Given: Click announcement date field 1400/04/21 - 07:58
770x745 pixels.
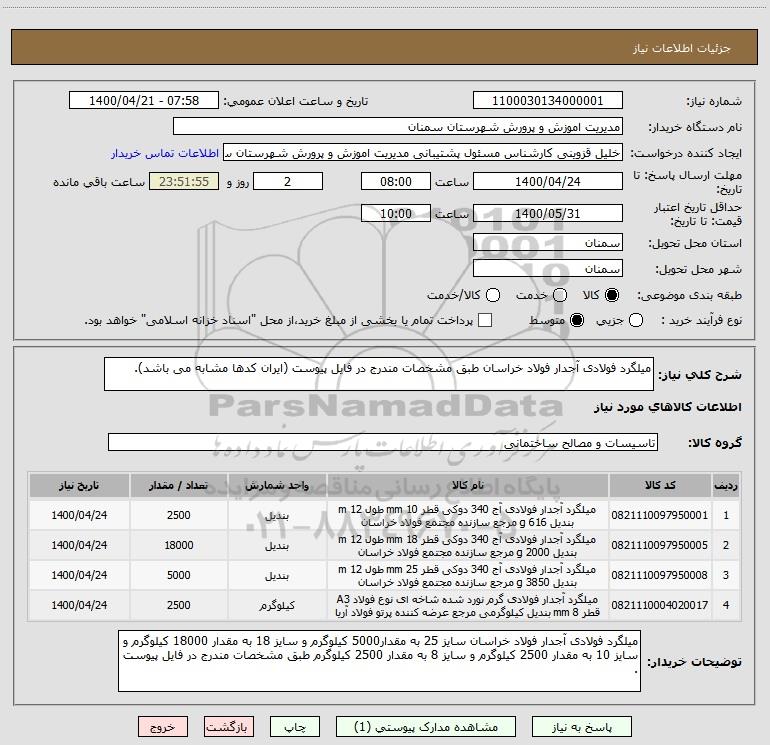Looking at the screenshot, I should click(144, 101).
